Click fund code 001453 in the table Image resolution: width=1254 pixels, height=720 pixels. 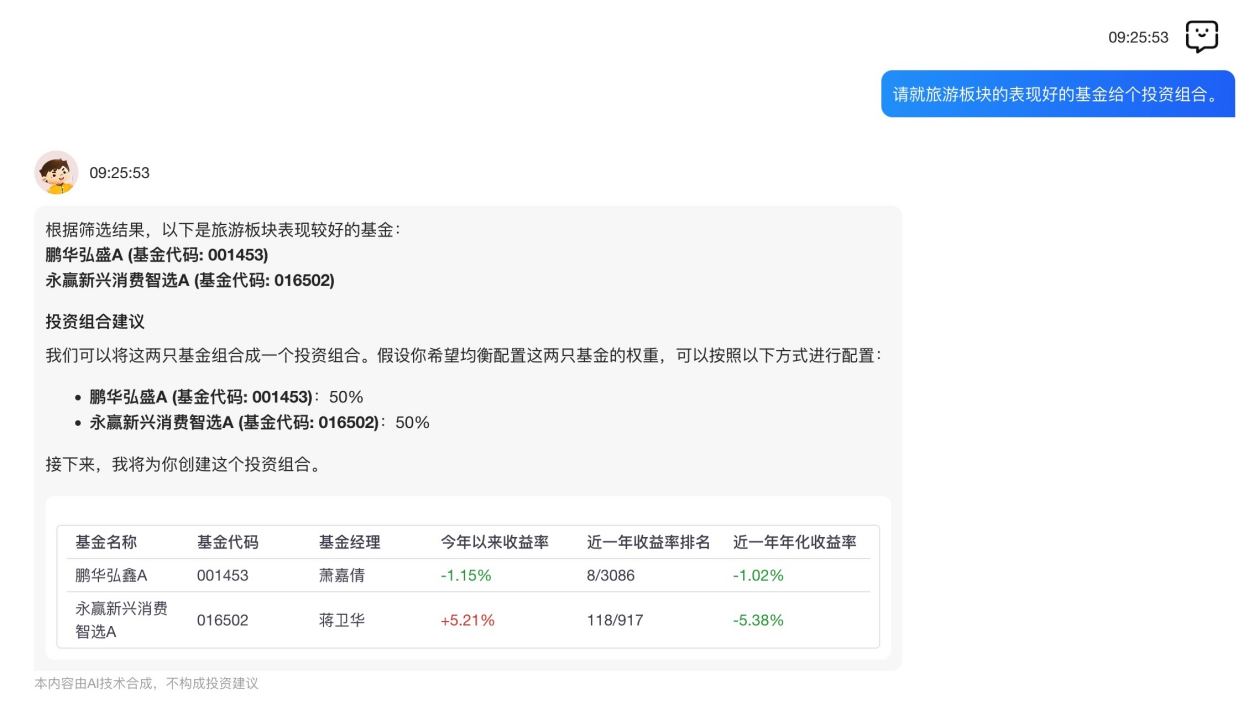tap(223, 575)
